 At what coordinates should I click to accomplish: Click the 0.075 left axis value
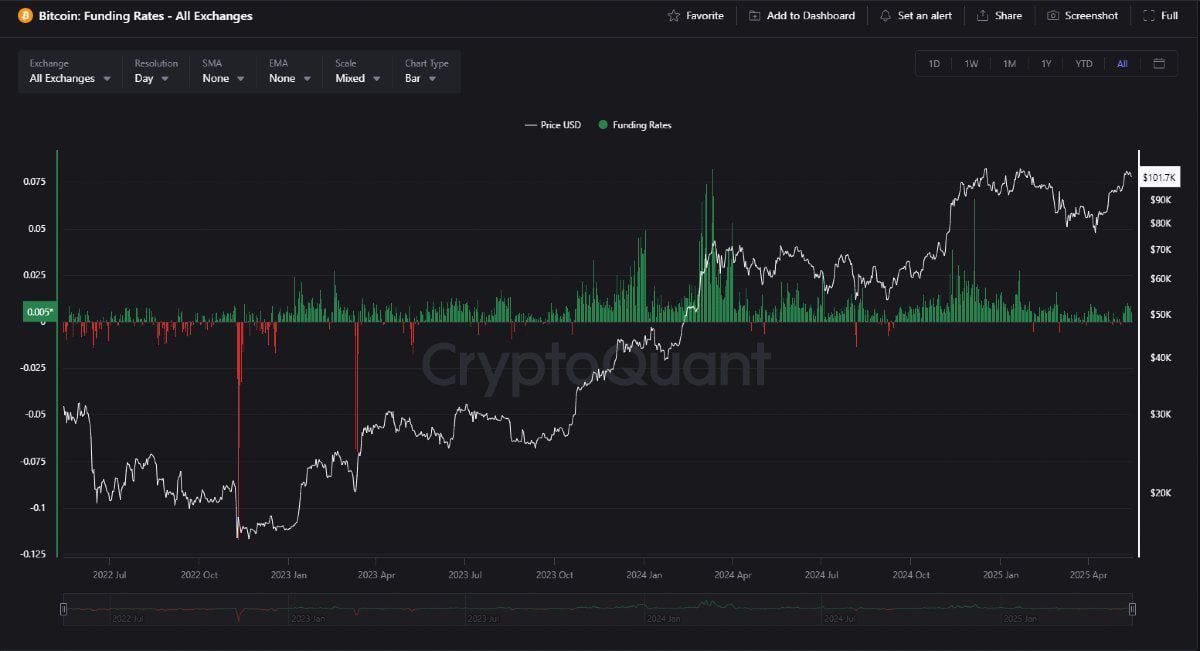tap(35, 182)
